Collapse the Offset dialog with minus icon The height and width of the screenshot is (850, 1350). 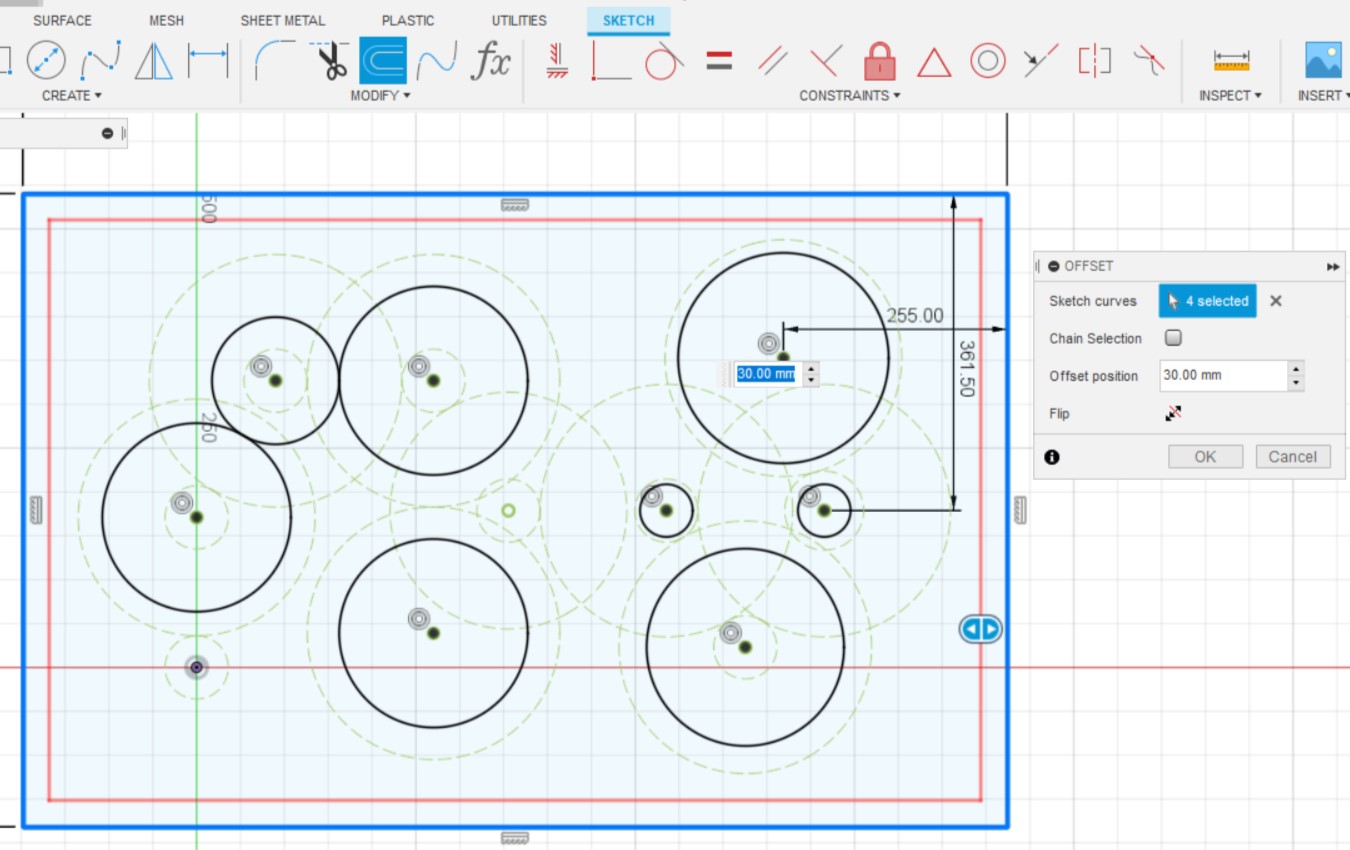point(1054,266)
